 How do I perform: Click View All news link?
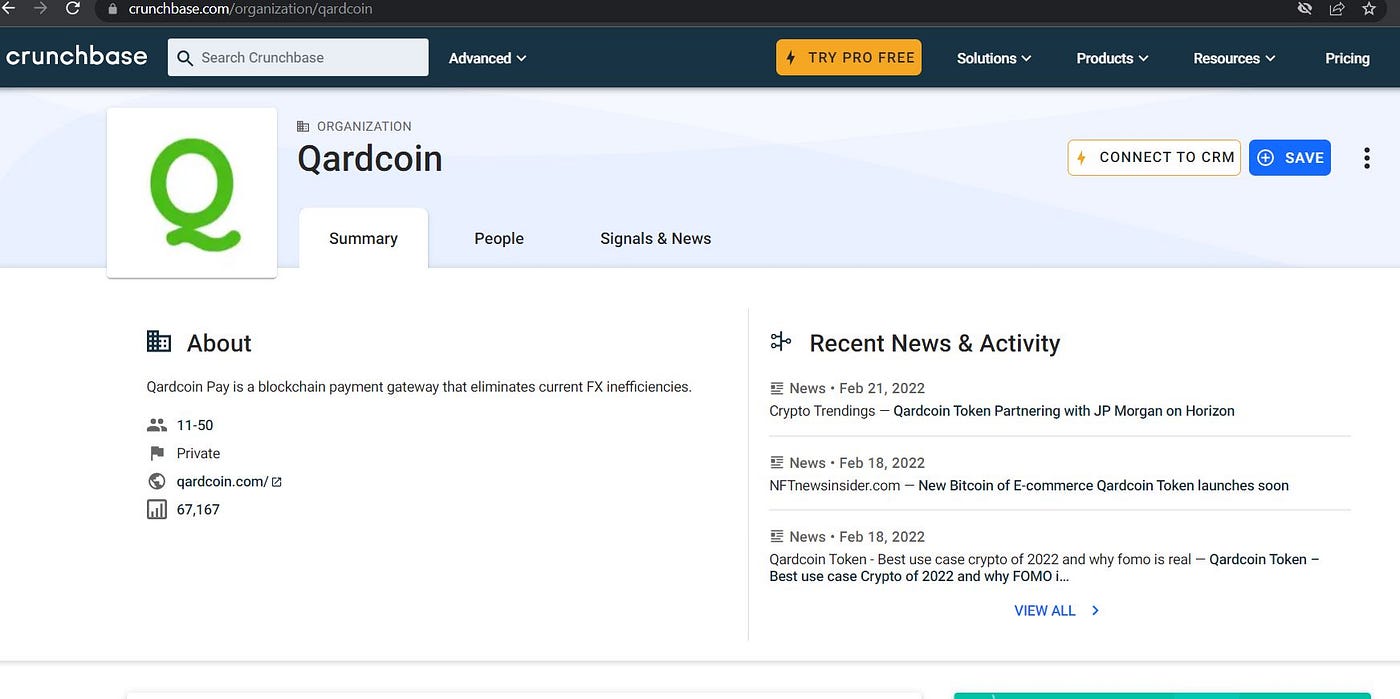coord(1045,610)
